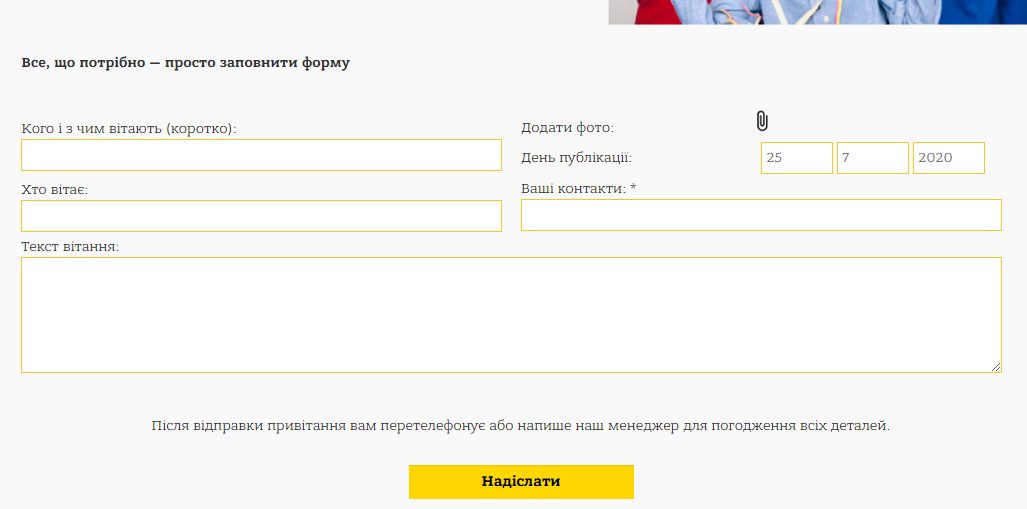Click the 'Хто вітає' input field
This screenshot has height=509, width=1027.
pyautogui.click(x=261, y=216)
